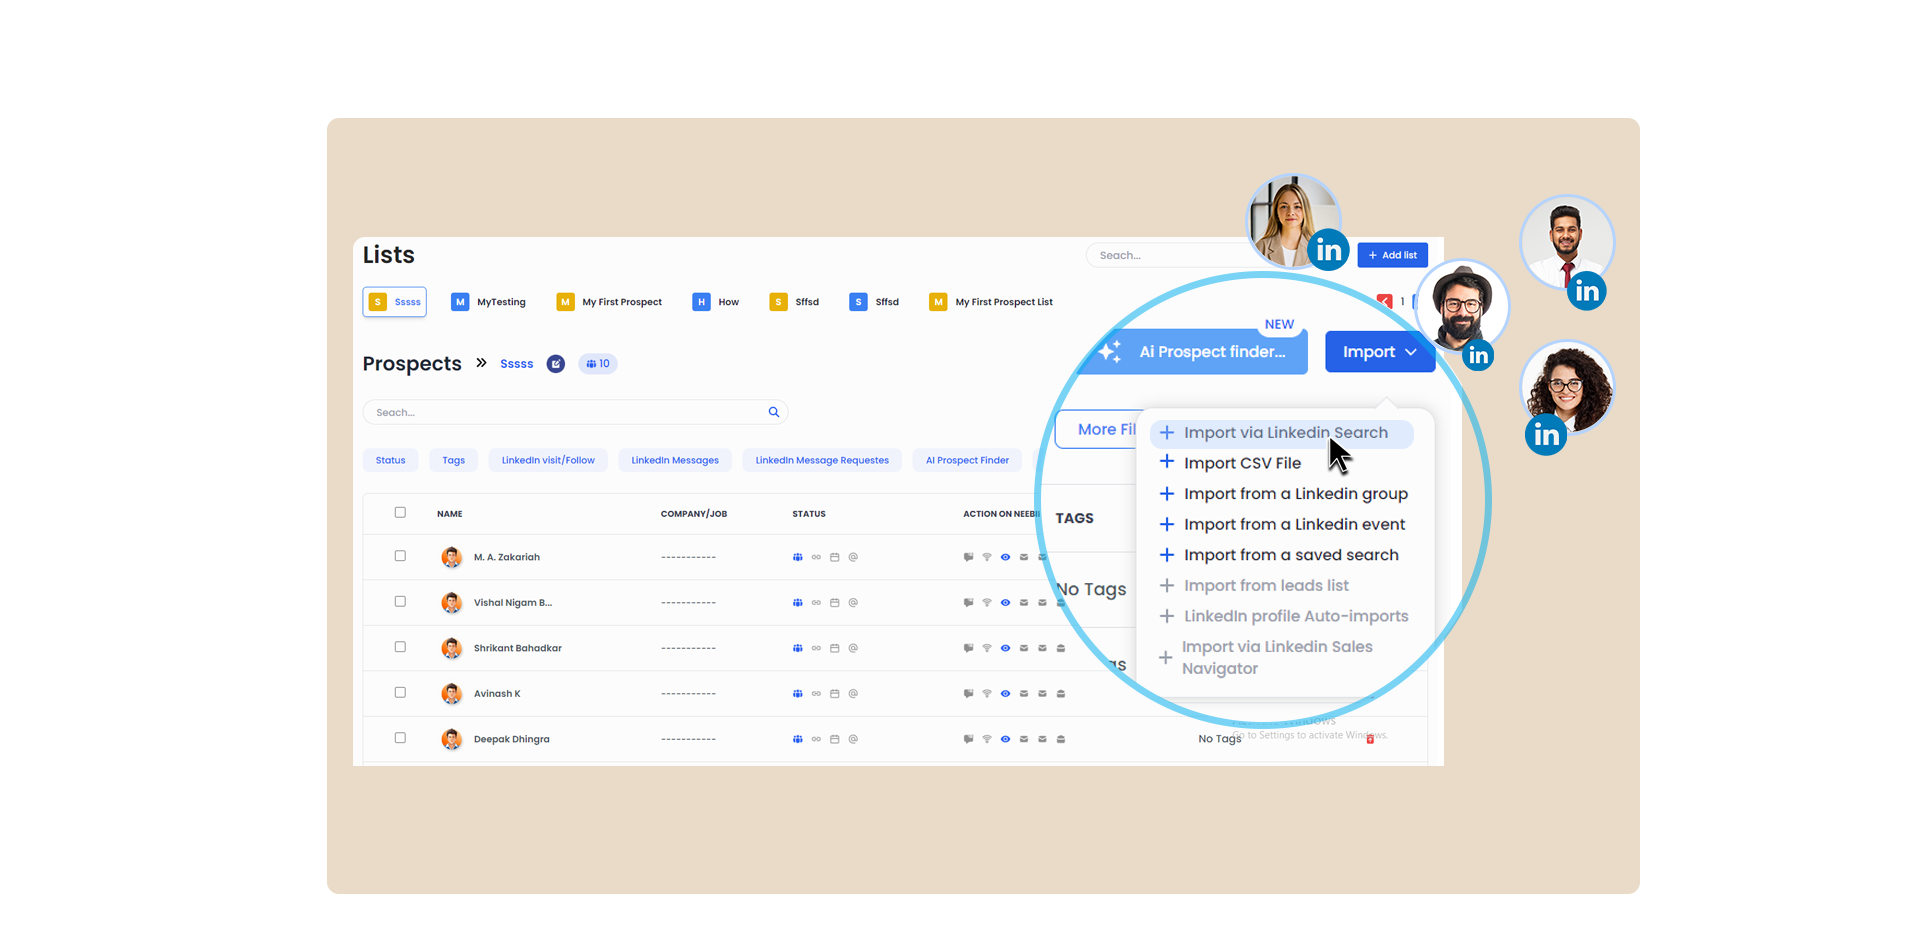Check the select-all checkbox in table header

[x=400, y=513]
